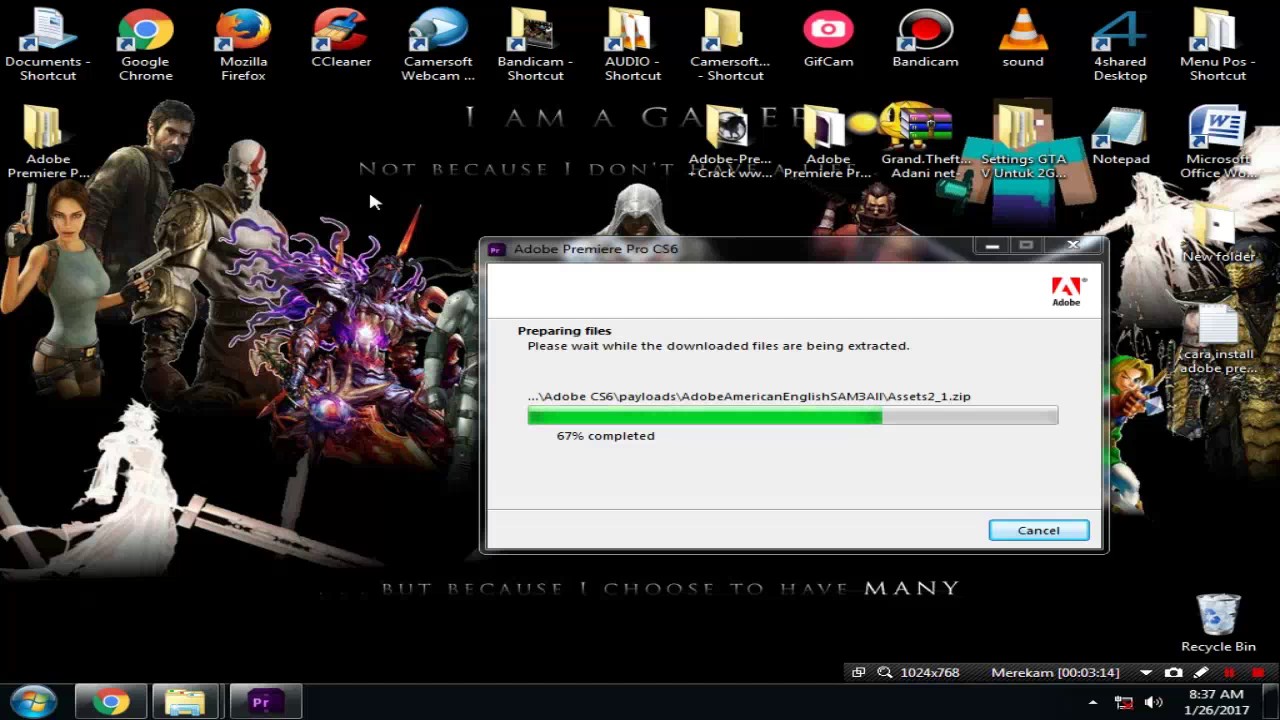Open the Camersoft Shortcut folder icon

click(x=730, y=45)
